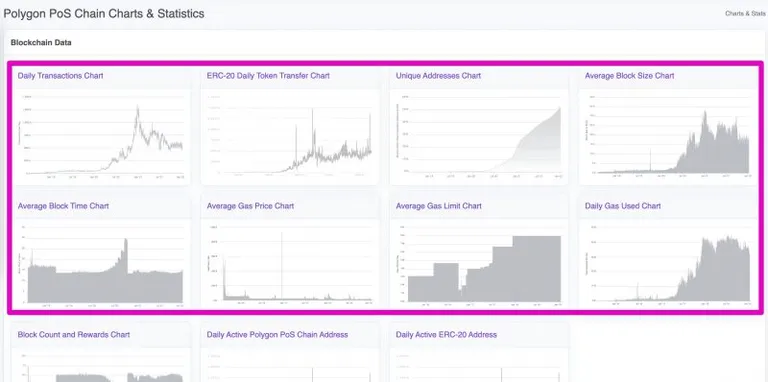Open the Average Gas Price Chart link
Screen dimensions: 768x382
tap(250, 206)
